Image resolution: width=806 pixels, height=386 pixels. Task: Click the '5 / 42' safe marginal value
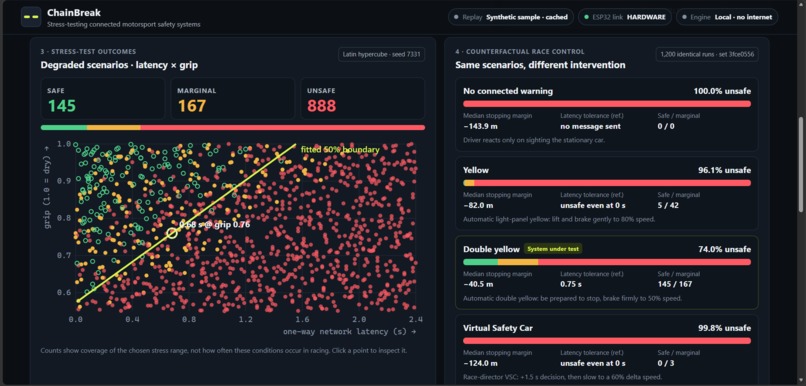coord(669,205)
